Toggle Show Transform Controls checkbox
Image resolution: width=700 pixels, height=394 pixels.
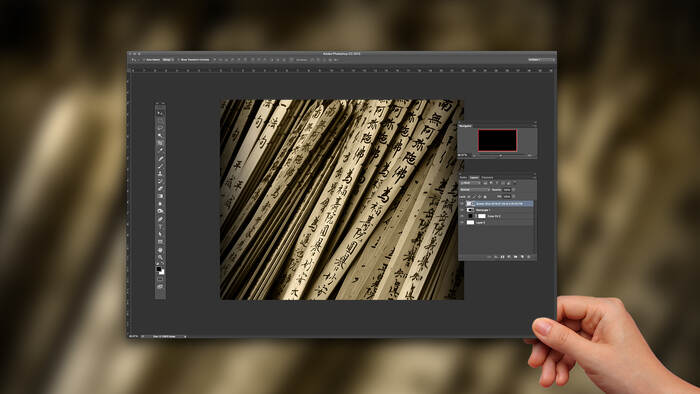[179, 60]
